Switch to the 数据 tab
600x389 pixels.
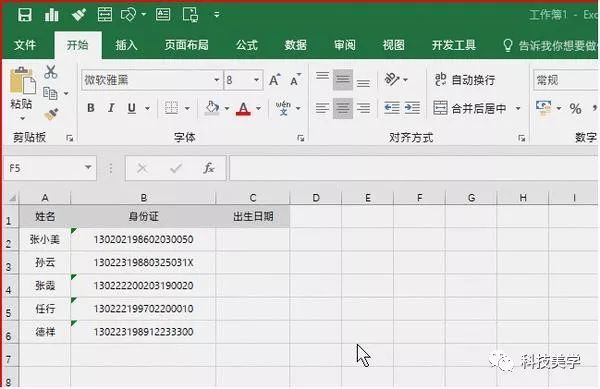(295, 45)
